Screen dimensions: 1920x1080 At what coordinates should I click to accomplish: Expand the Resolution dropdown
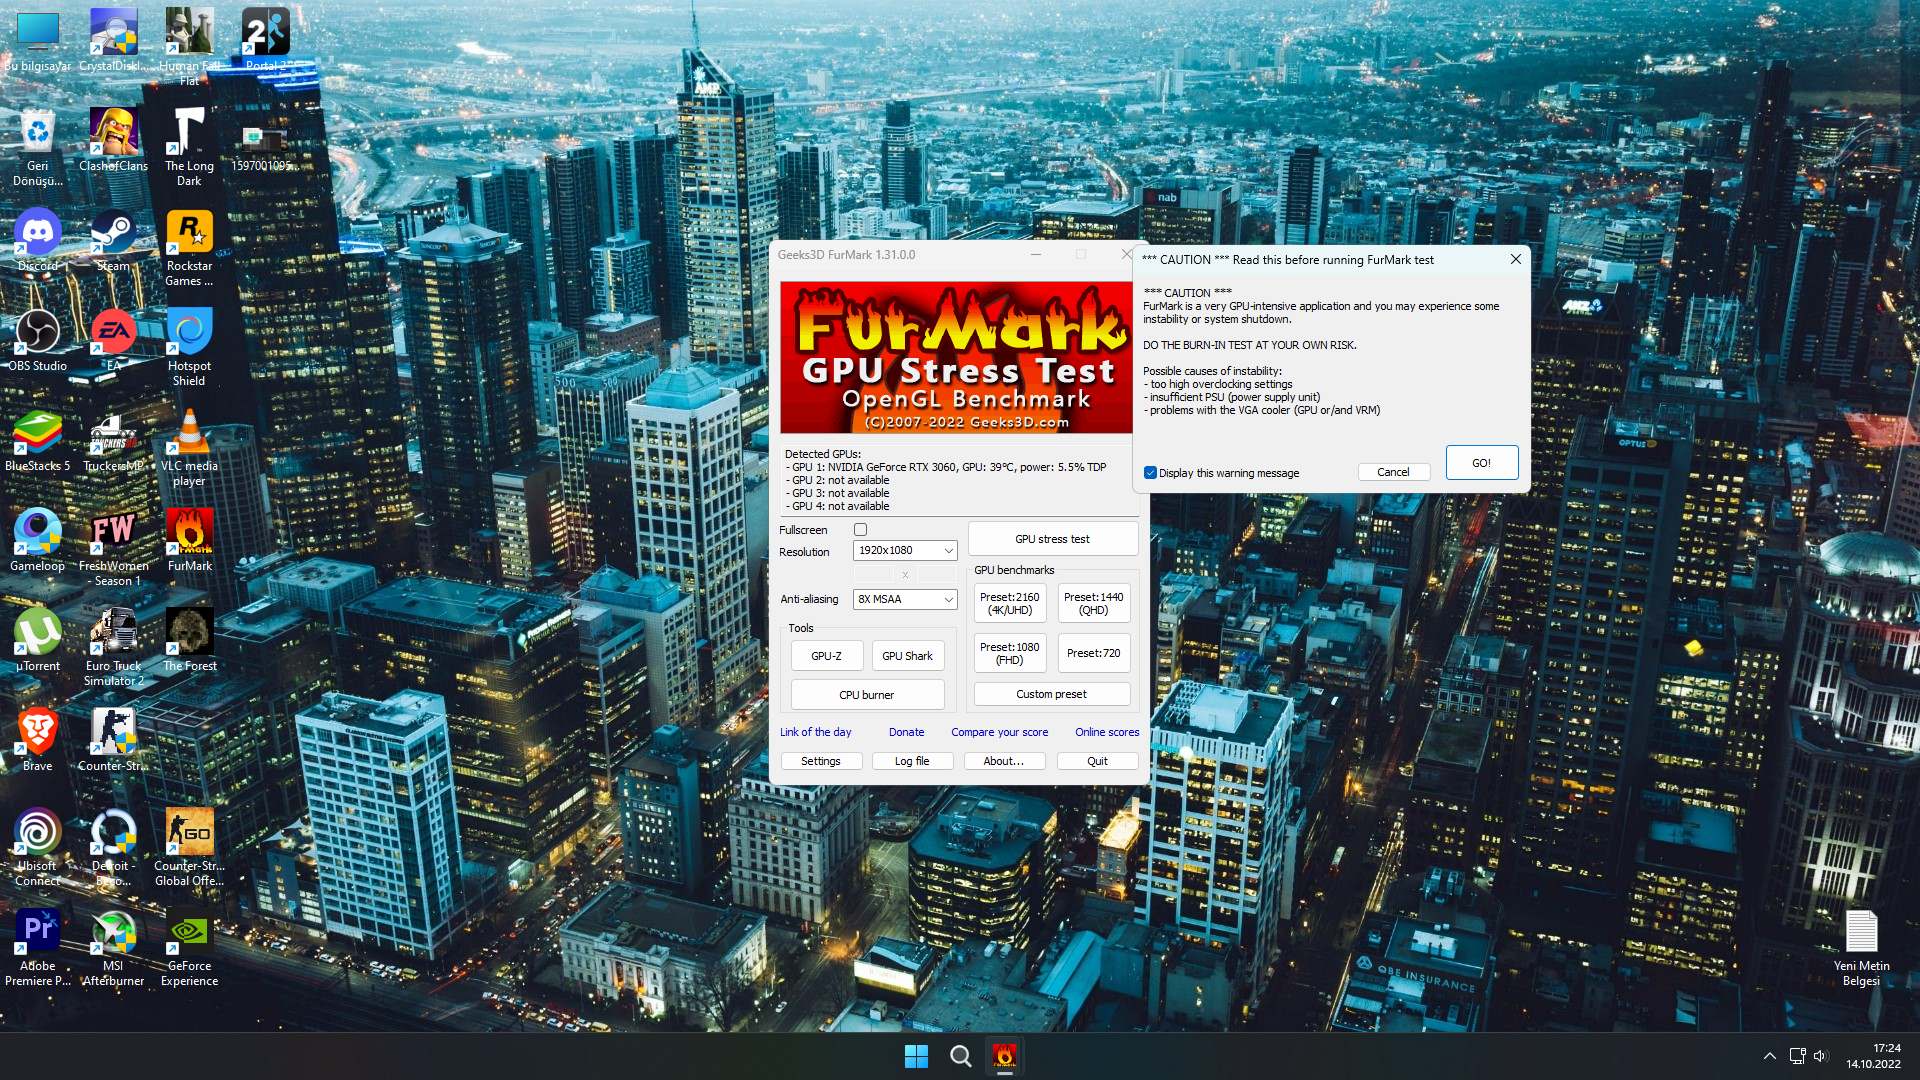(x=905, y=550)
